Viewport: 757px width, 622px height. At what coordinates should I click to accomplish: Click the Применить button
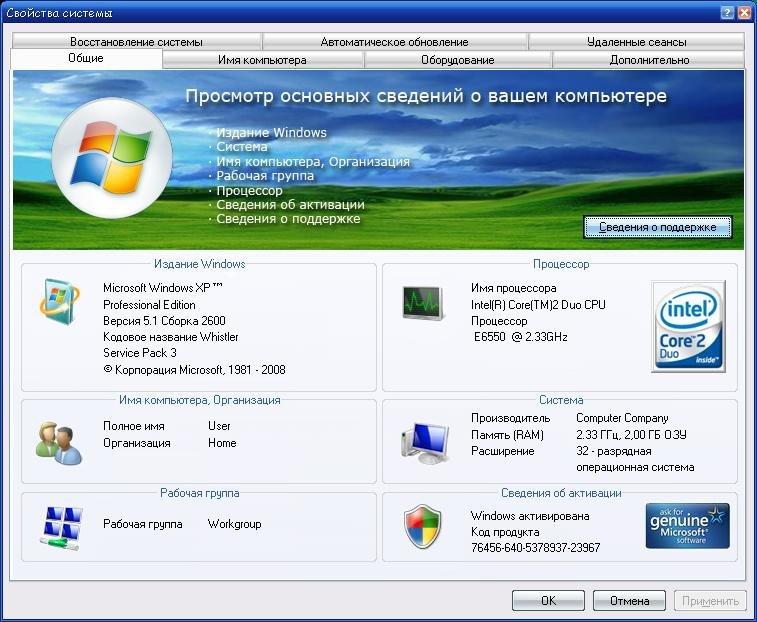[x=710, y=601]
